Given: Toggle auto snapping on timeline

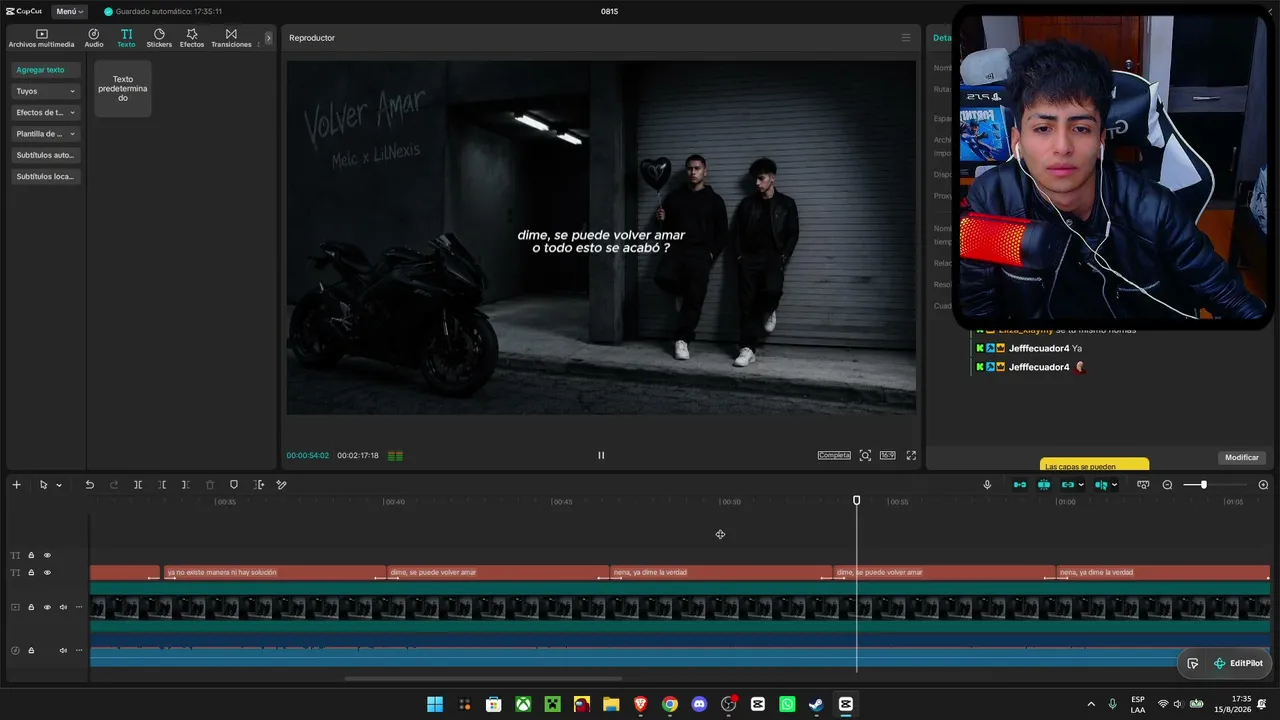Looking at the screenshot, I should point(1044,485).
